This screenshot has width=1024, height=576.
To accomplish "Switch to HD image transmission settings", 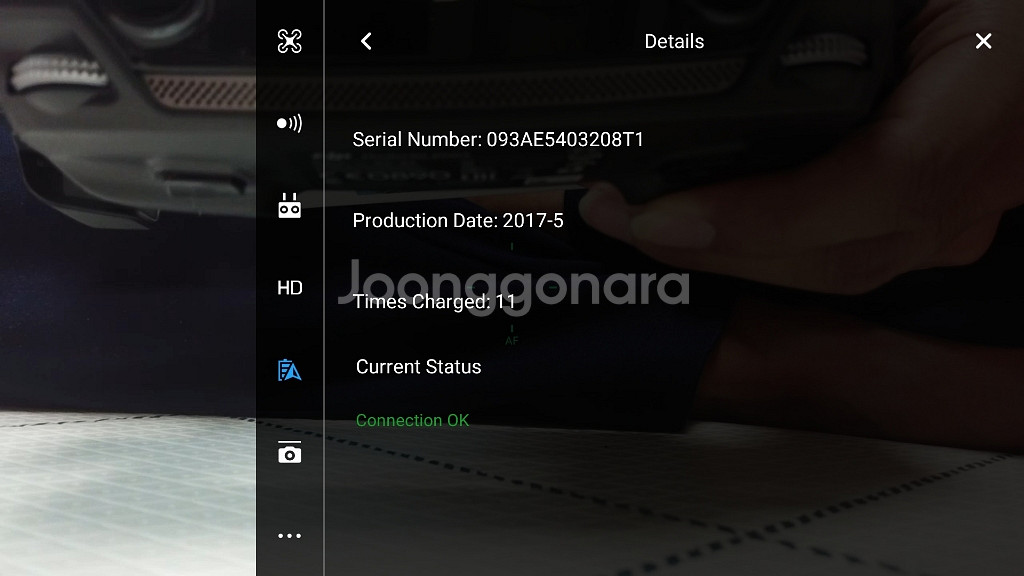I will point(289,288).
